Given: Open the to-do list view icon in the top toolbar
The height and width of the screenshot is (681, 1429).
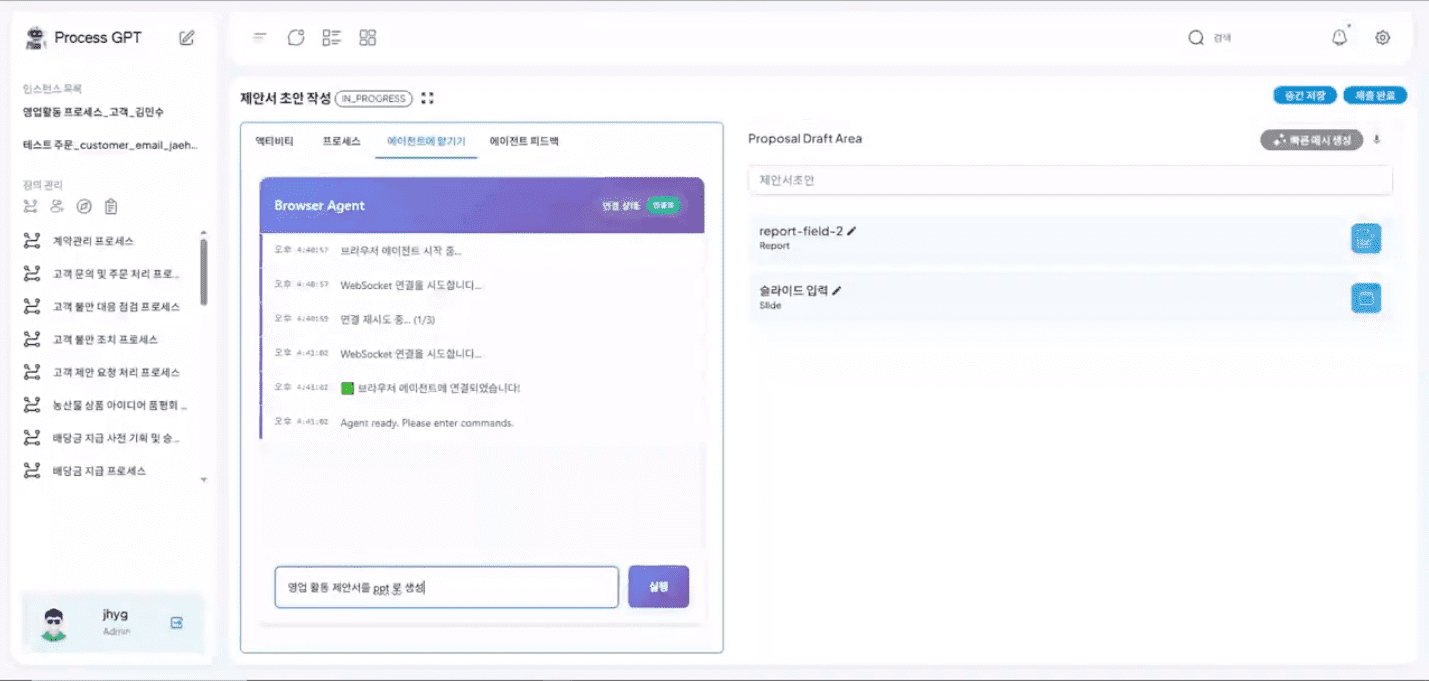Looking at the screenshot, I should (332, 38).
